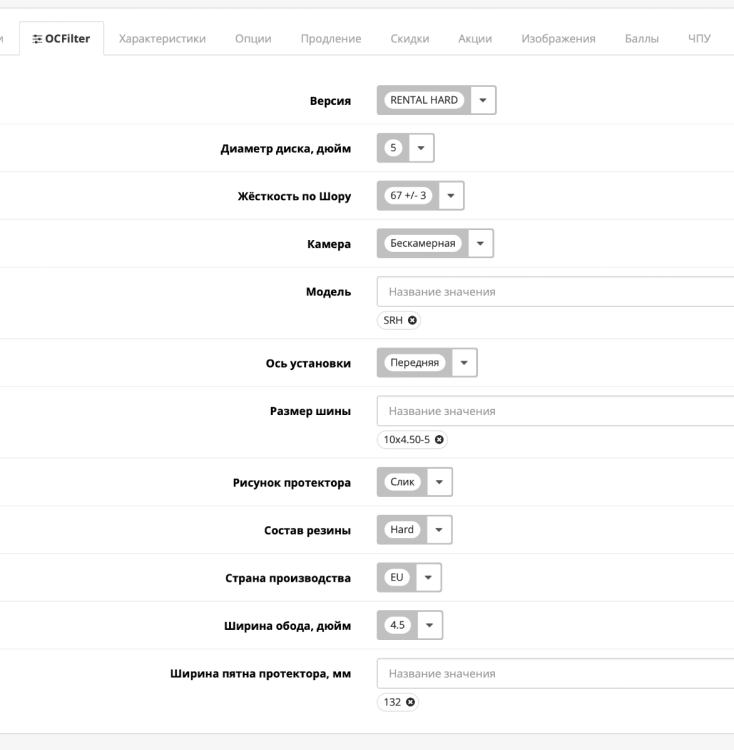Expand the Камера dropdown arrow
Viewport: 734px width, 750px height.
tap(481, 243)
